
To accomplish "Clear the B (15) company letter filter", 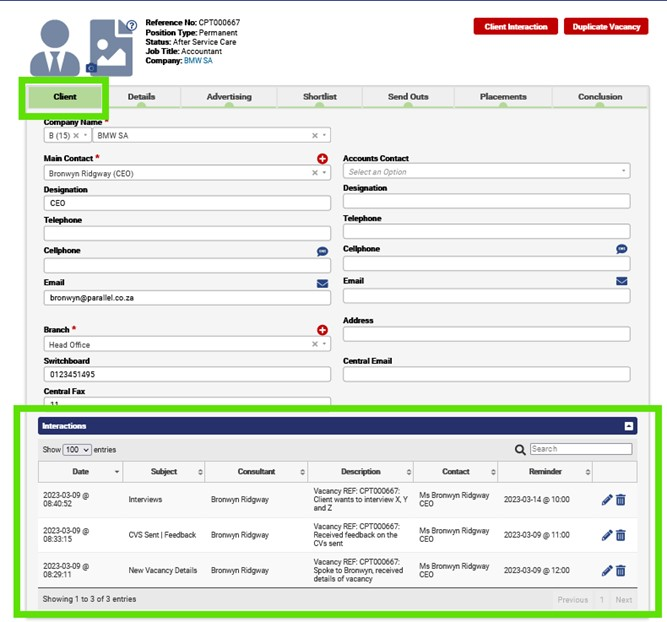I will 76,136.
